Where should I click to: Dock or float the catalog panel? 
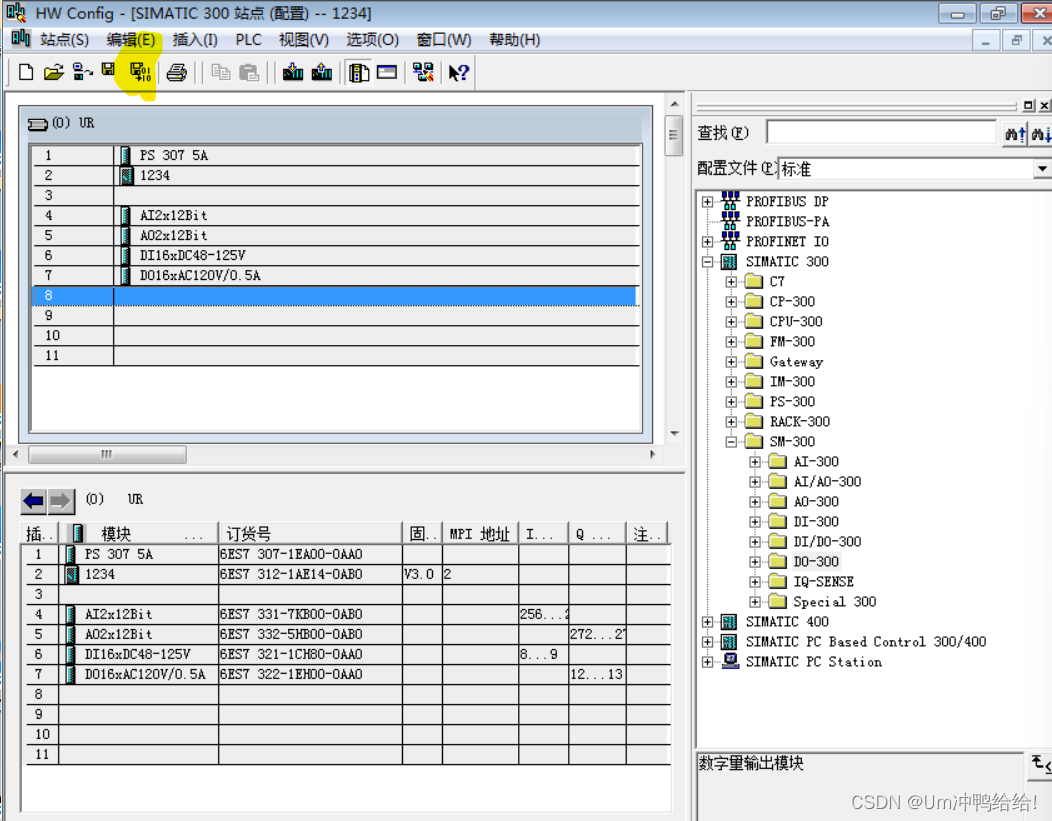(x=1029, y=105)
